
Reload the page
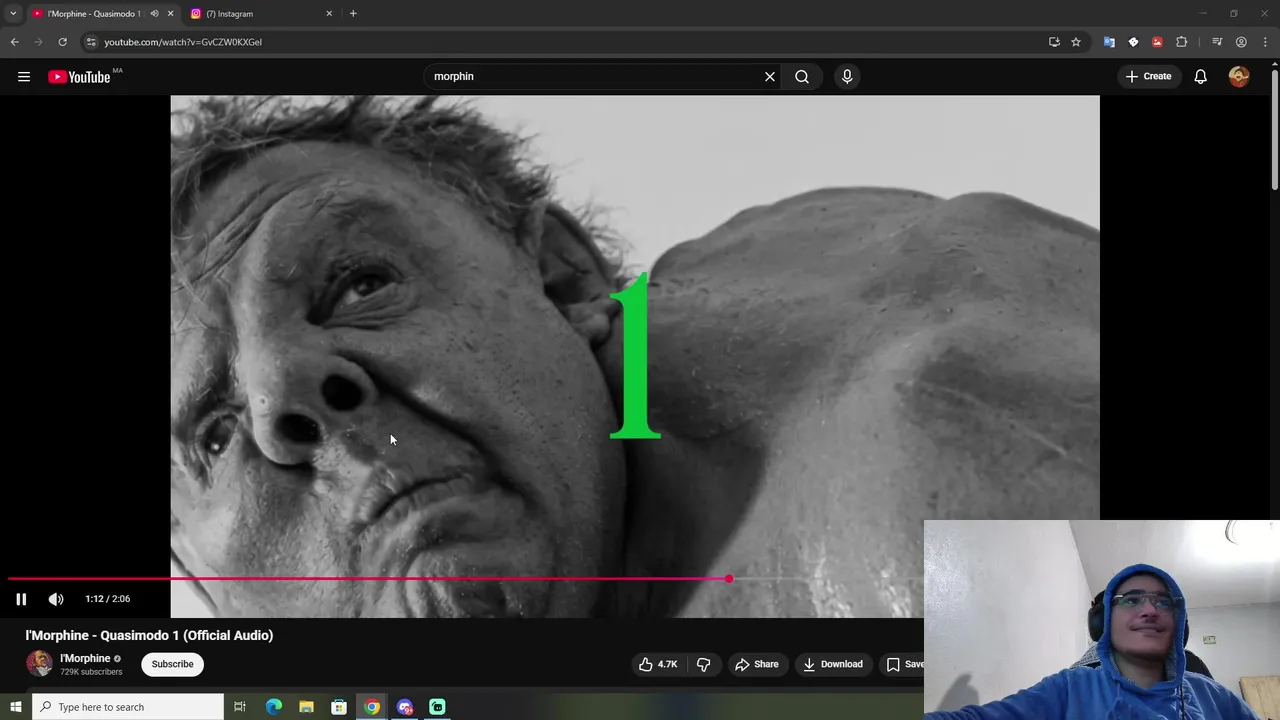coord(62,42)
